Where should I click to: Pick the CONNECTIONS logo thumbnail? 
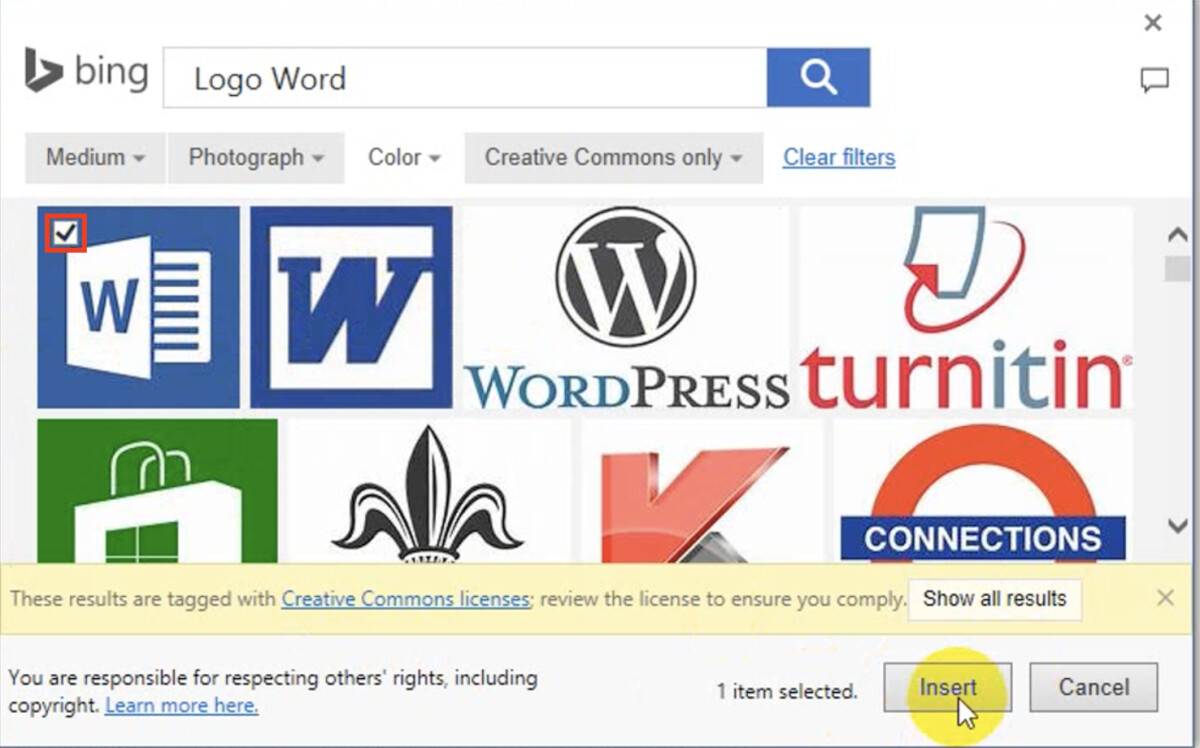(983, 490)
